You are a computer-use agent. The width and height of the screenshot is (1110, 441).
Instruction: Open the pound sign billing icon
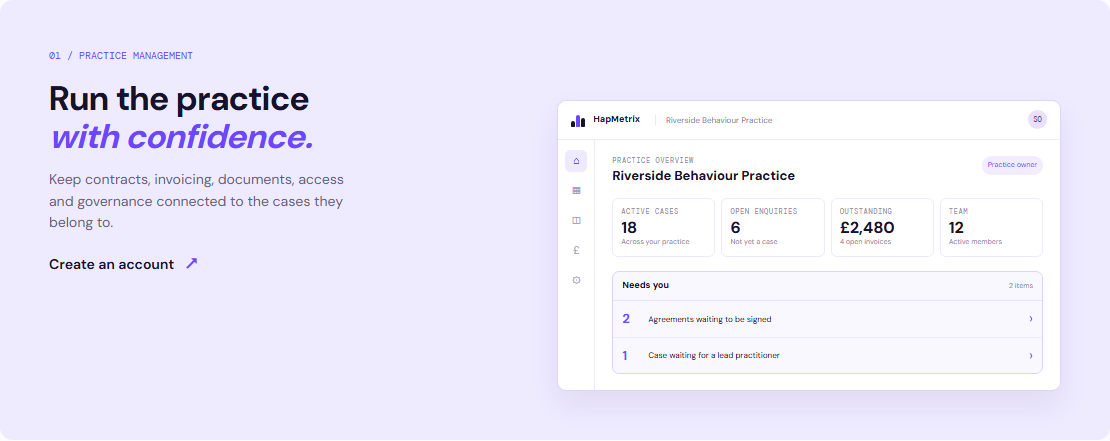(576, 250)
